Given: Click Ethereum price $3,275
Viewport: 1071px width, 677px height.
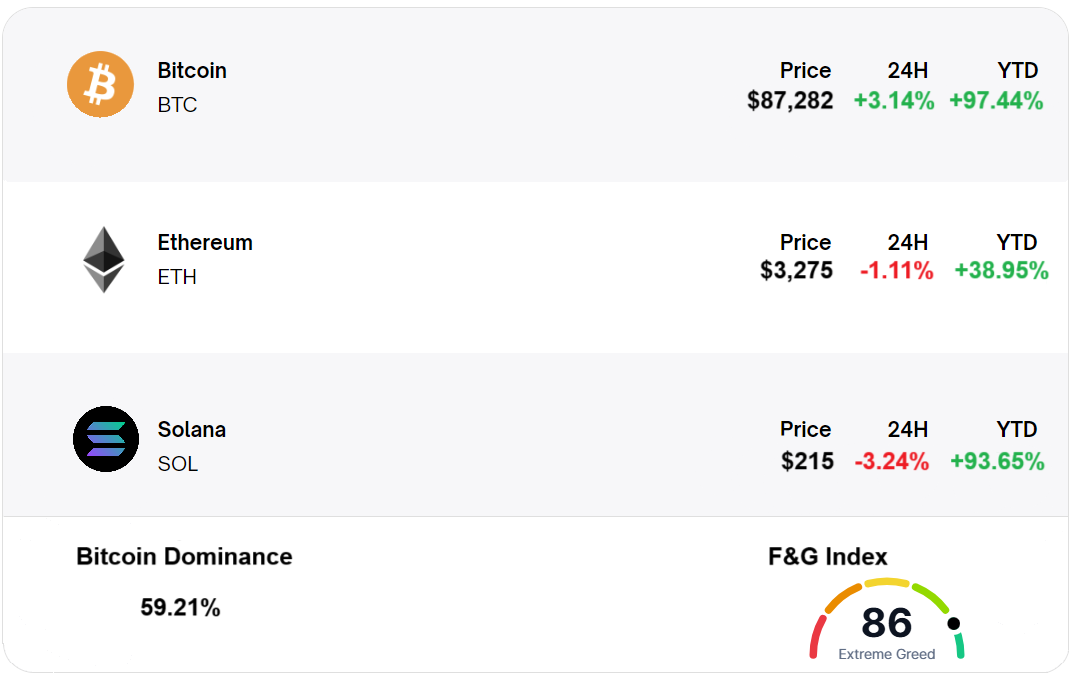Looking at the screenshot, I should click(x=796, y=271).
